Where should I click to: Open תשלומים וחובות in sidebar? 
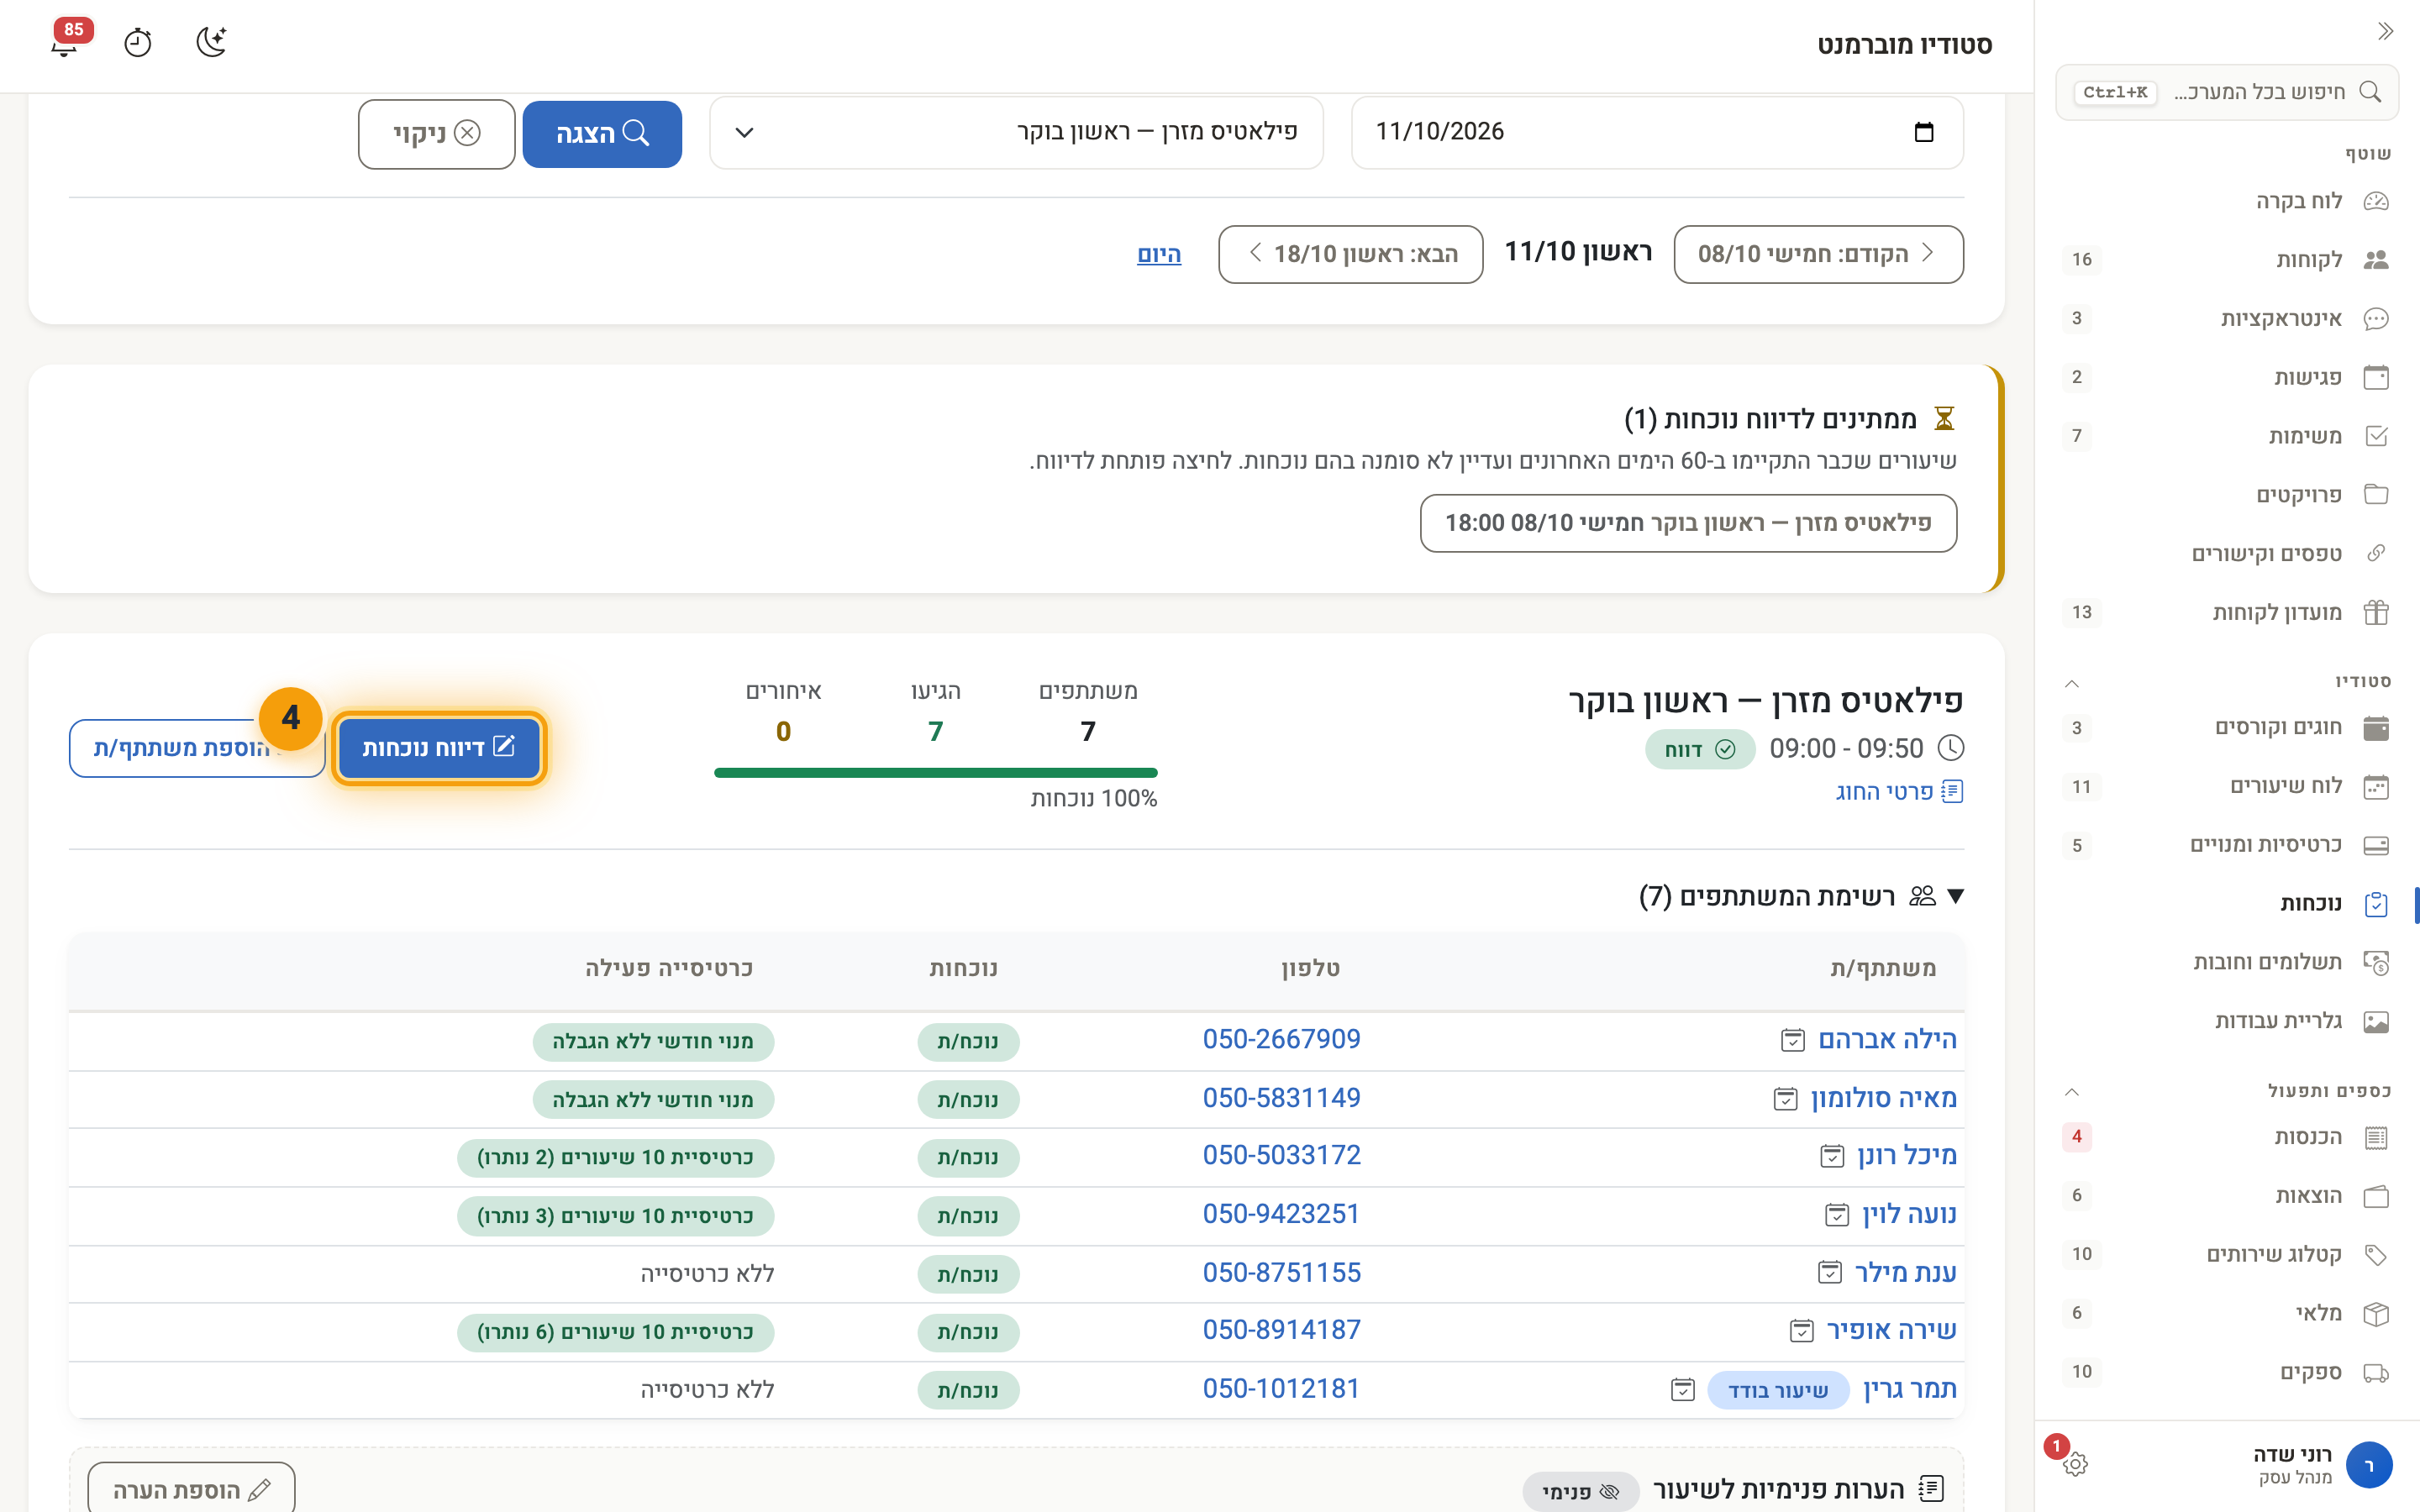[x=2227, y=962]
